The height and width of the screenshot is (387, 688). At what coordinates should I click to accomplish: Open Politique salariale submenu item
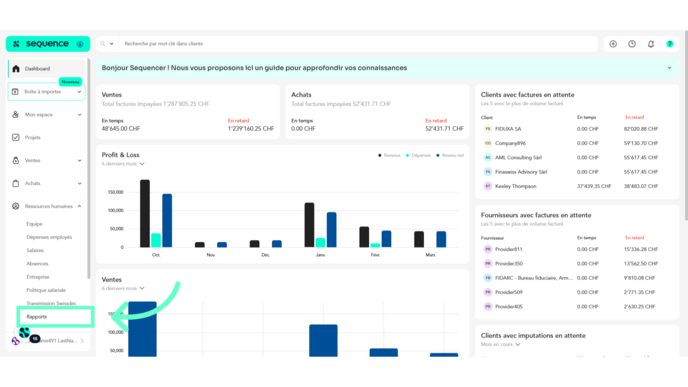click(x=46, y=290)
